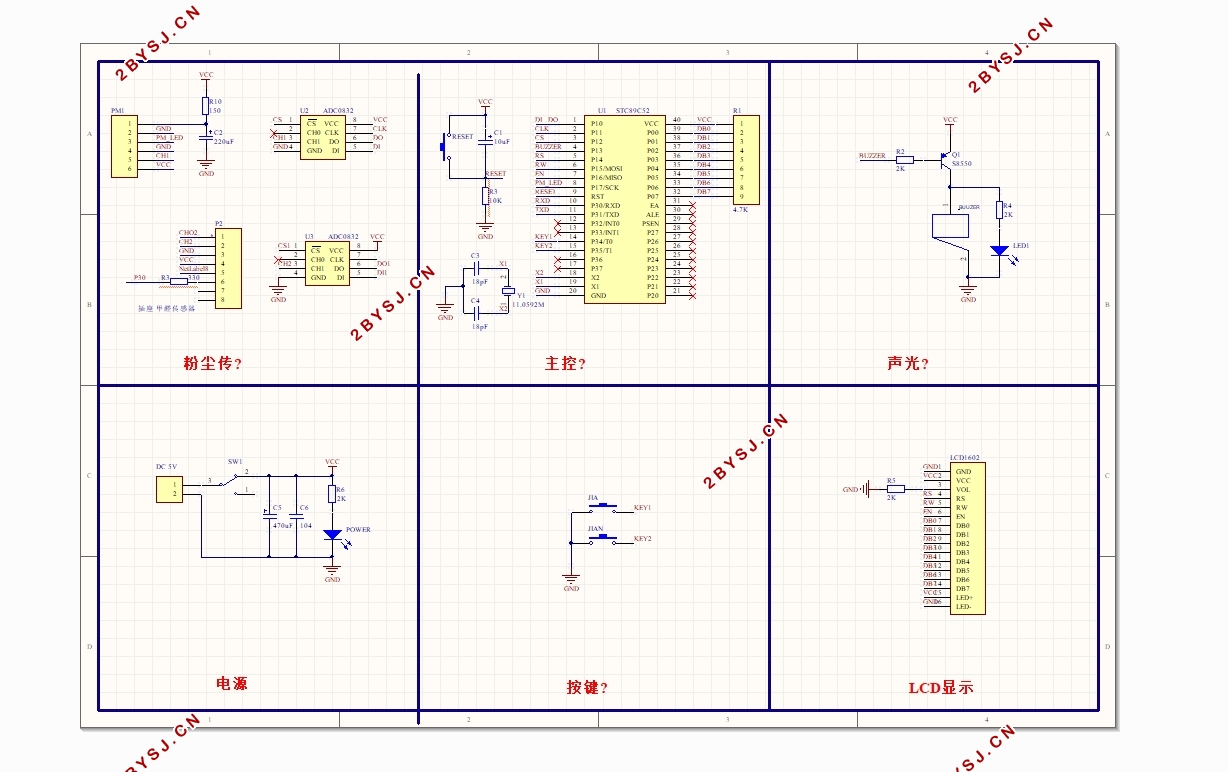Select the LED1 diode symbol
Screen dimensions: 1228x772
[998, 251]
